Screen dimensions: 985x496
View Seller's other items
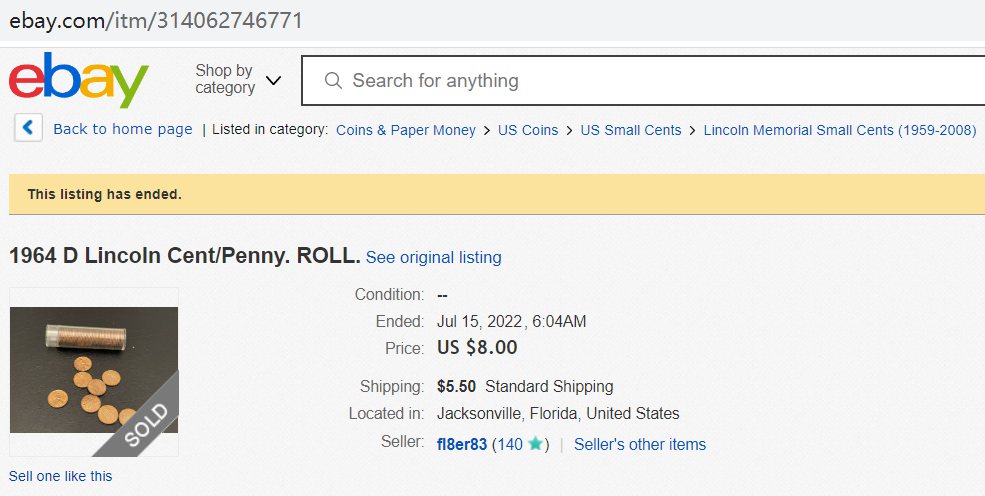click(639, 444)
